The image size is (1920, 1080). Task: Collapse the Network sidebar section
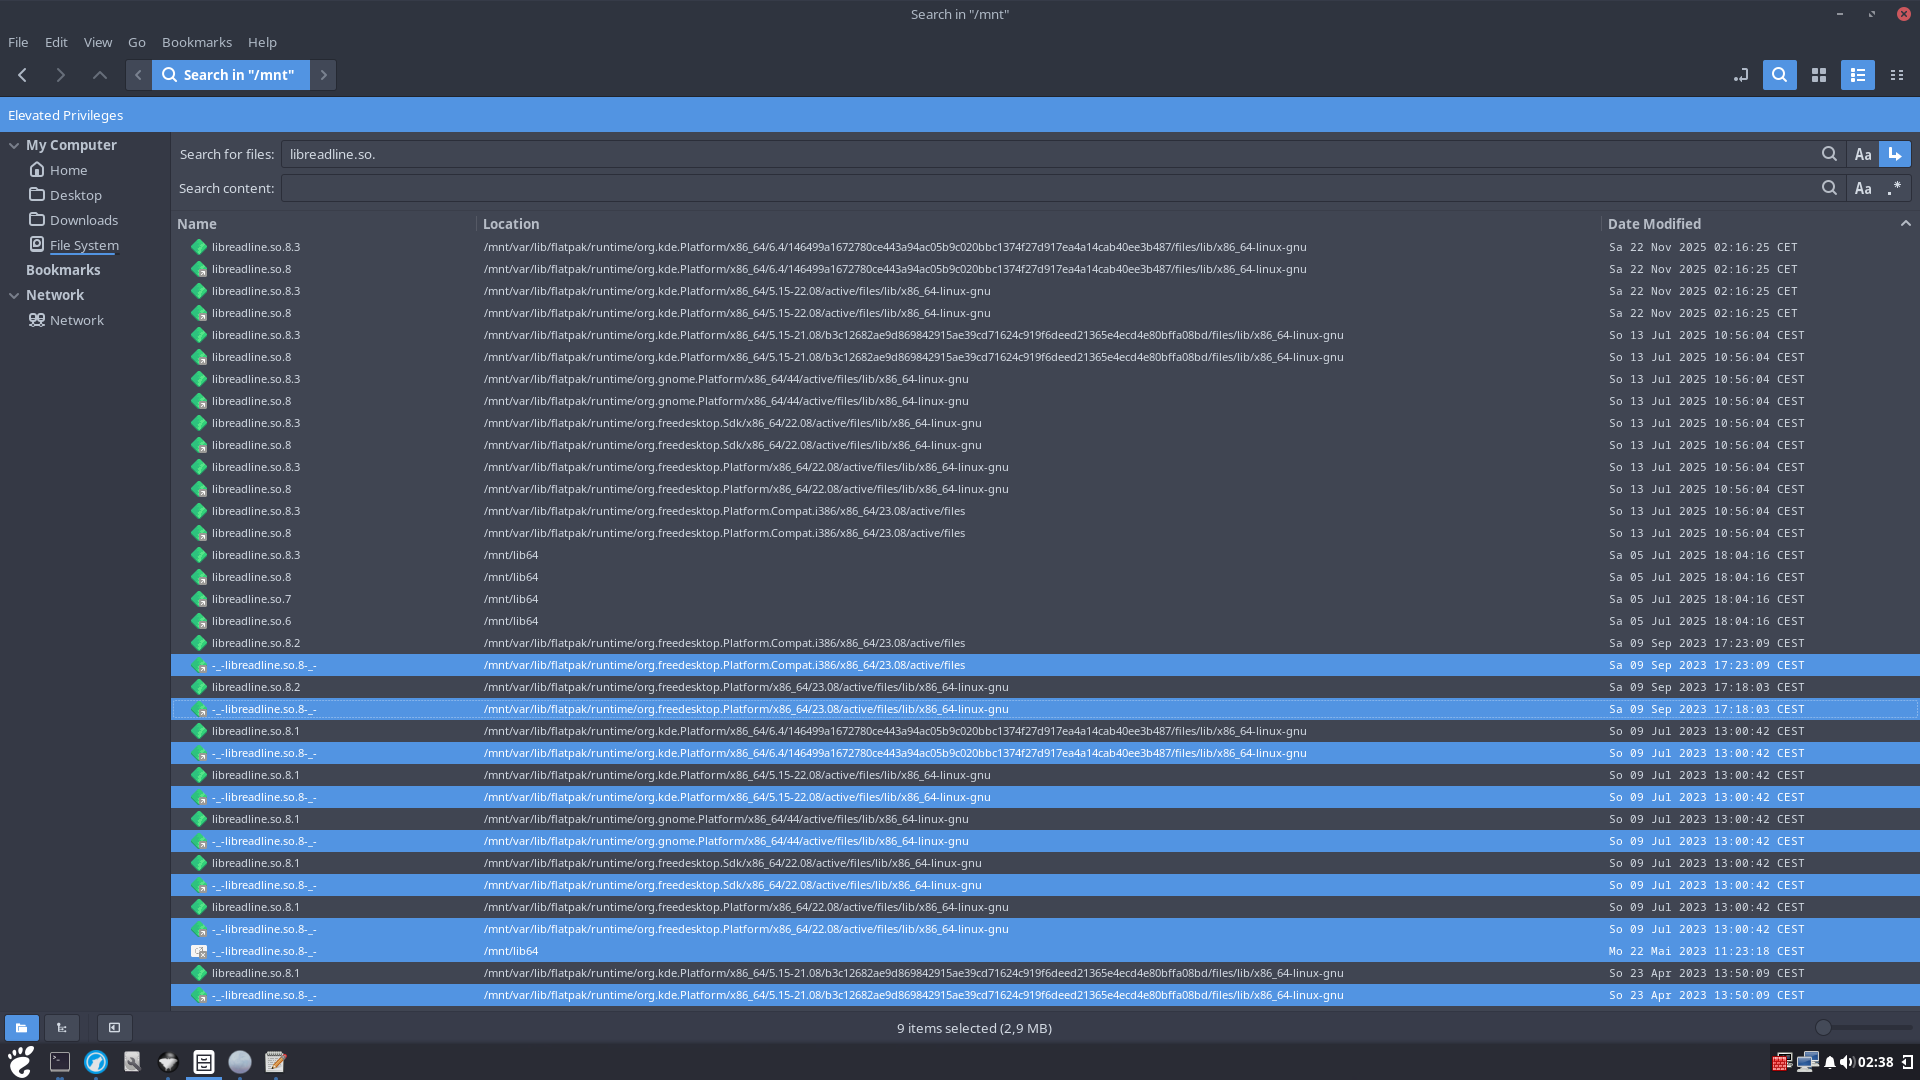(x=14, y=295)
